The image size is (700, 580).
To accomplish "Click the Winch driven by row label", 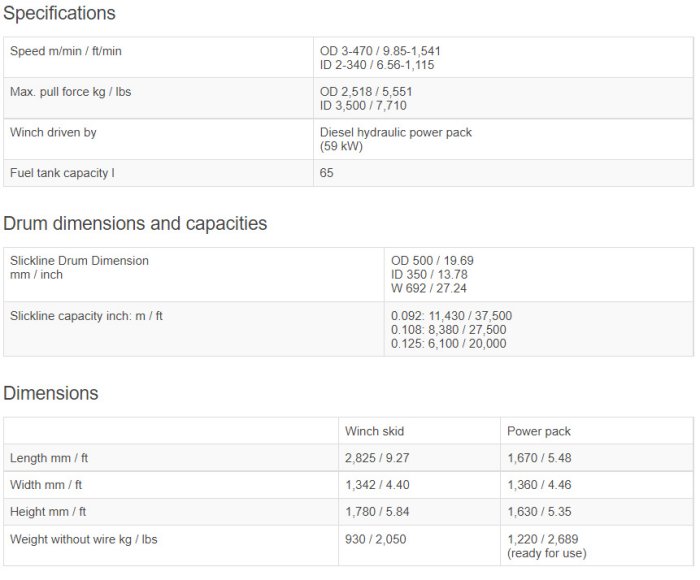I will [x=53, y=132].
